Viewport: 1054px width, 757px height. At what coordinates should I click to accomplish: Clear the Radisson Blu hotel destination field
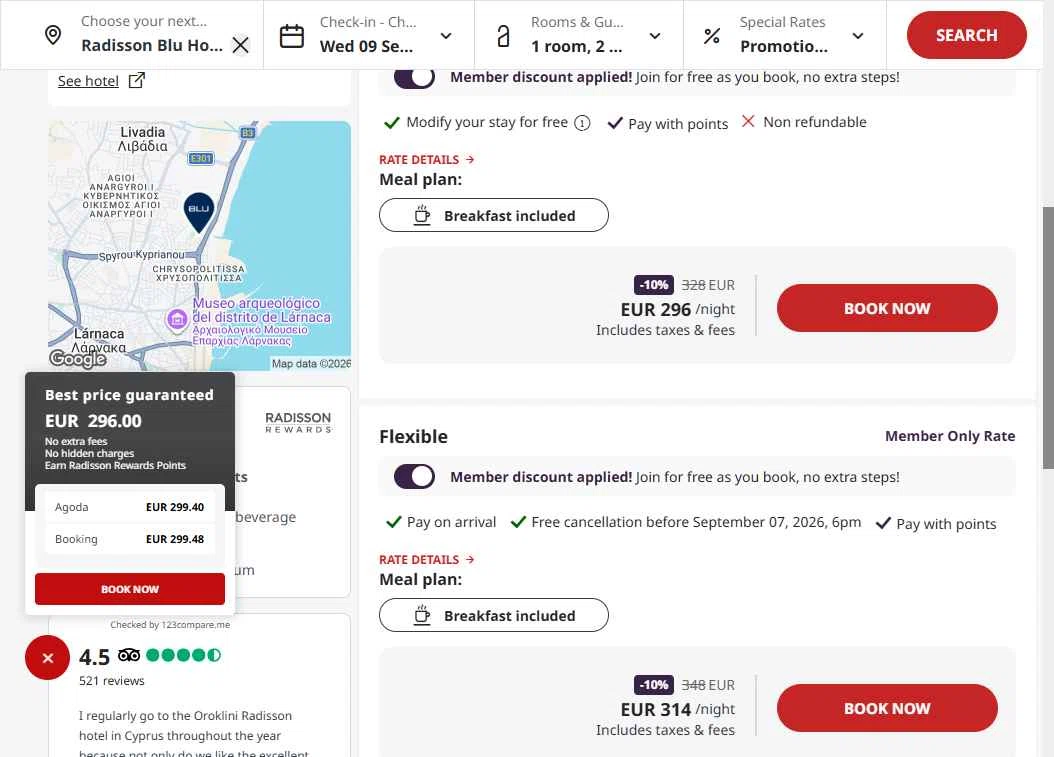pos(240,45)
